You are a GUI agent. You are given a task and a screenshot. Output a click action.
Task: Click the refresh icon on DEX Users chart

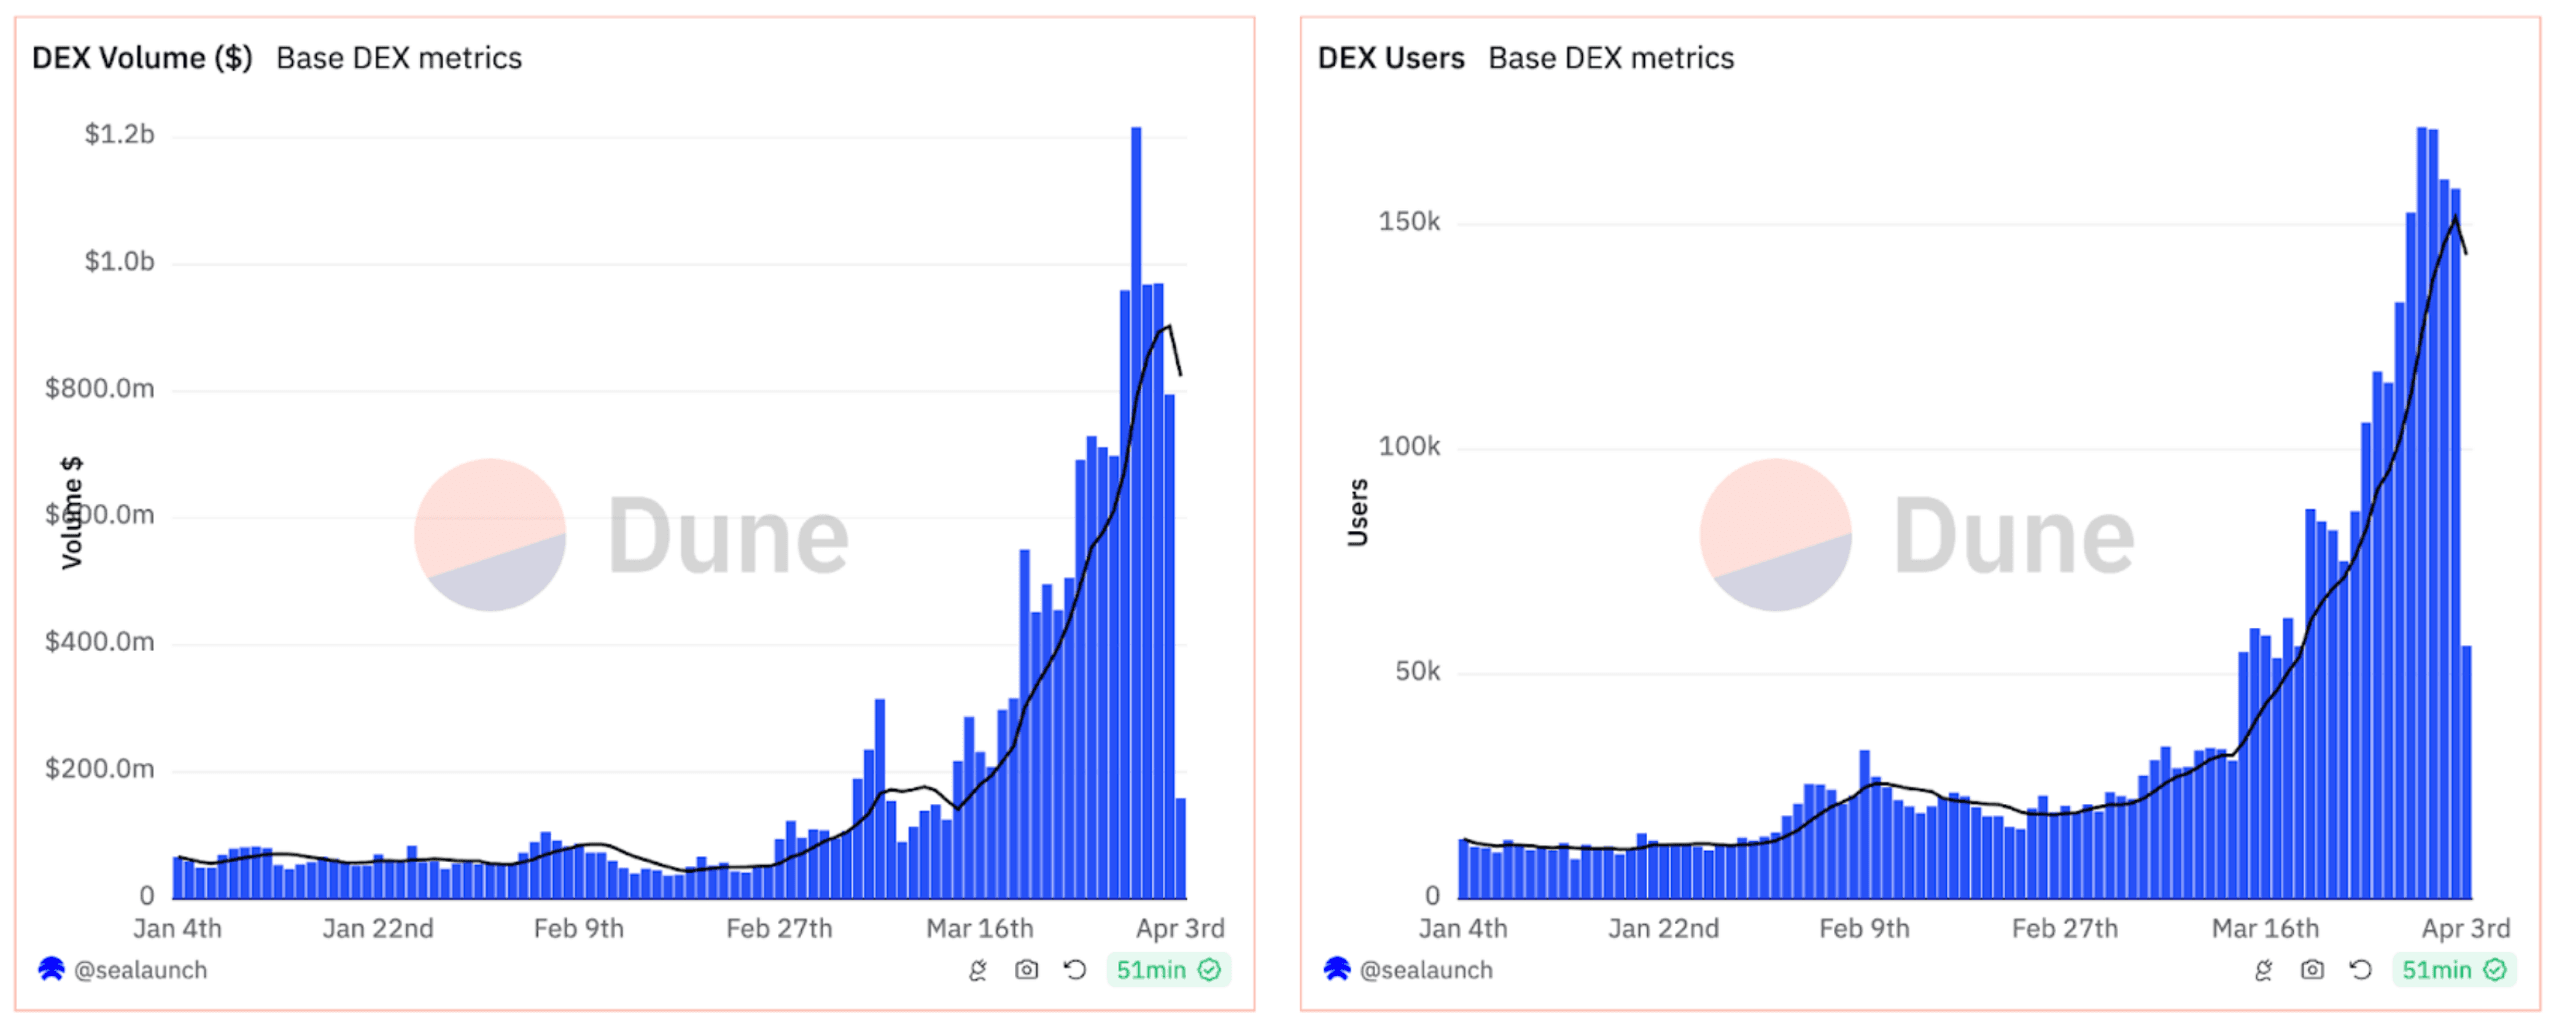coord(2360,969)
